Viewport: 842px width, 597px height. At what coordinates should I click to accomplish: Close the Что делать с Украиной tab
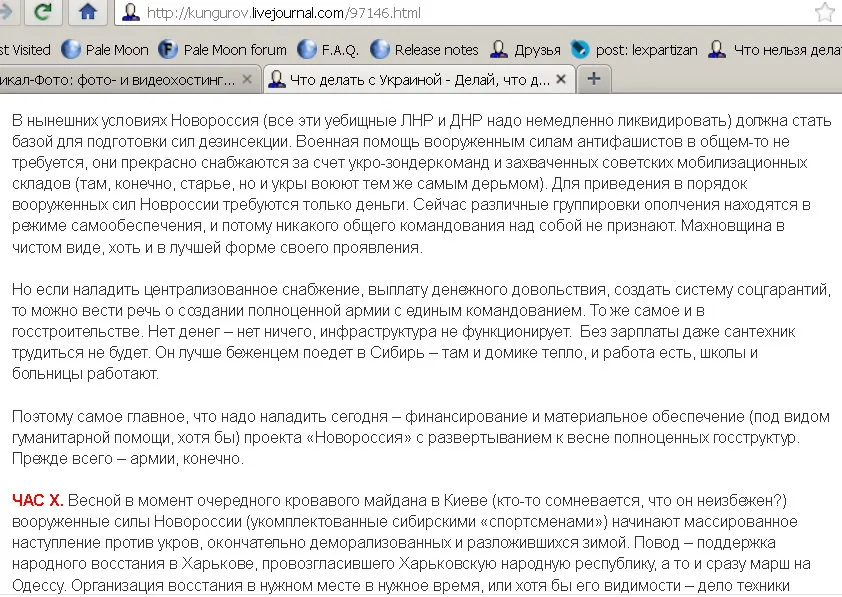pyautogui.click(x=561, y=79)
